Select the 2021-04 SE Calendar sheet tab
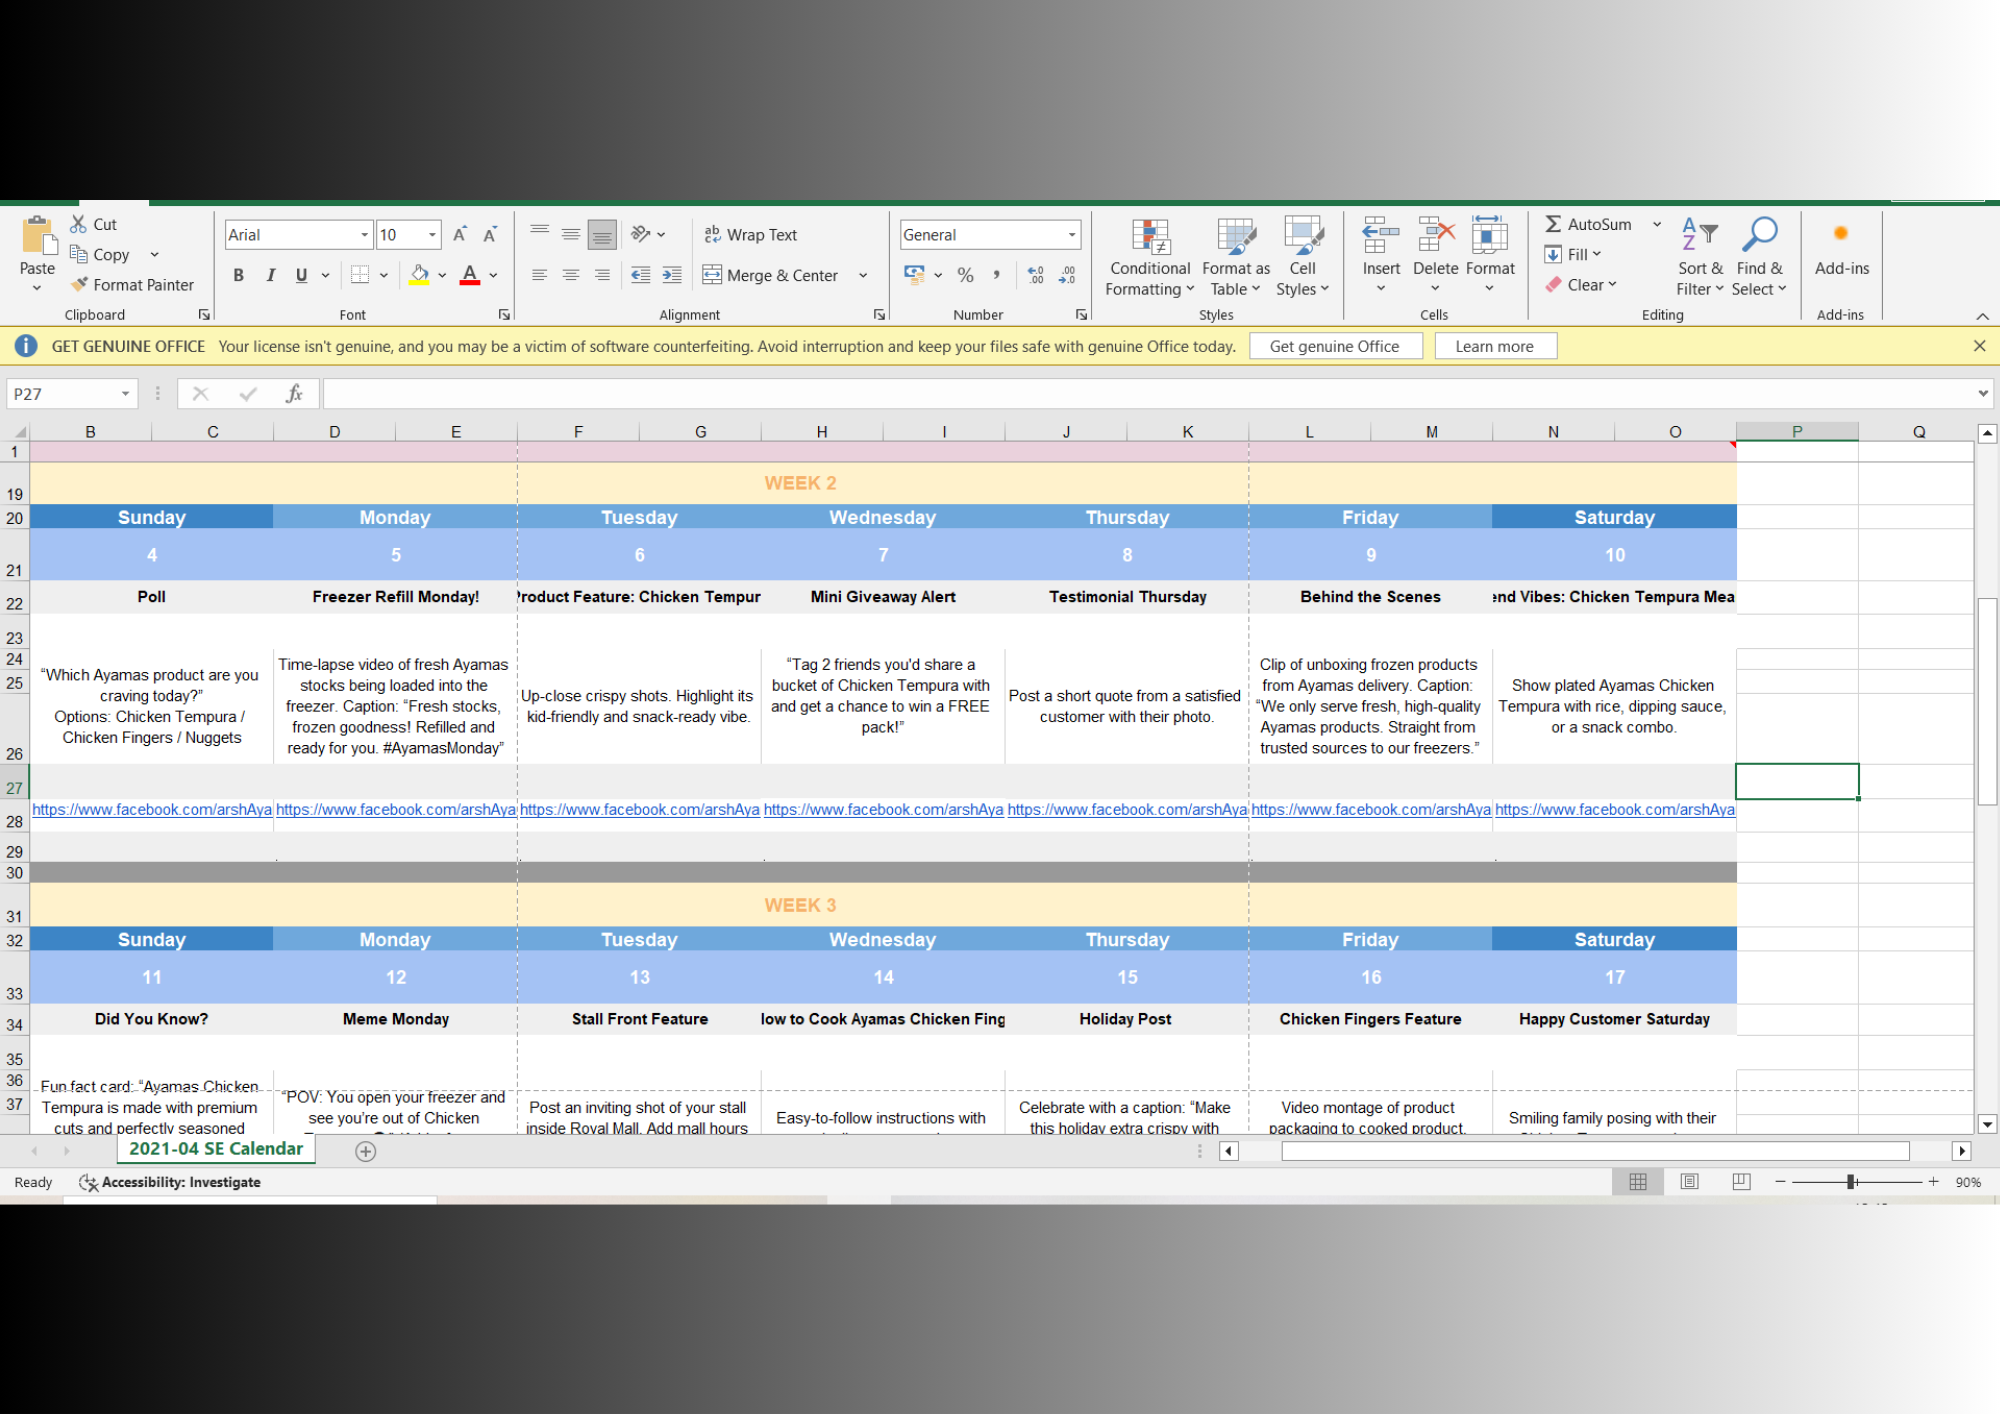The height and width of the screenshot is (1414, 2000). [x=216, y=1149]
